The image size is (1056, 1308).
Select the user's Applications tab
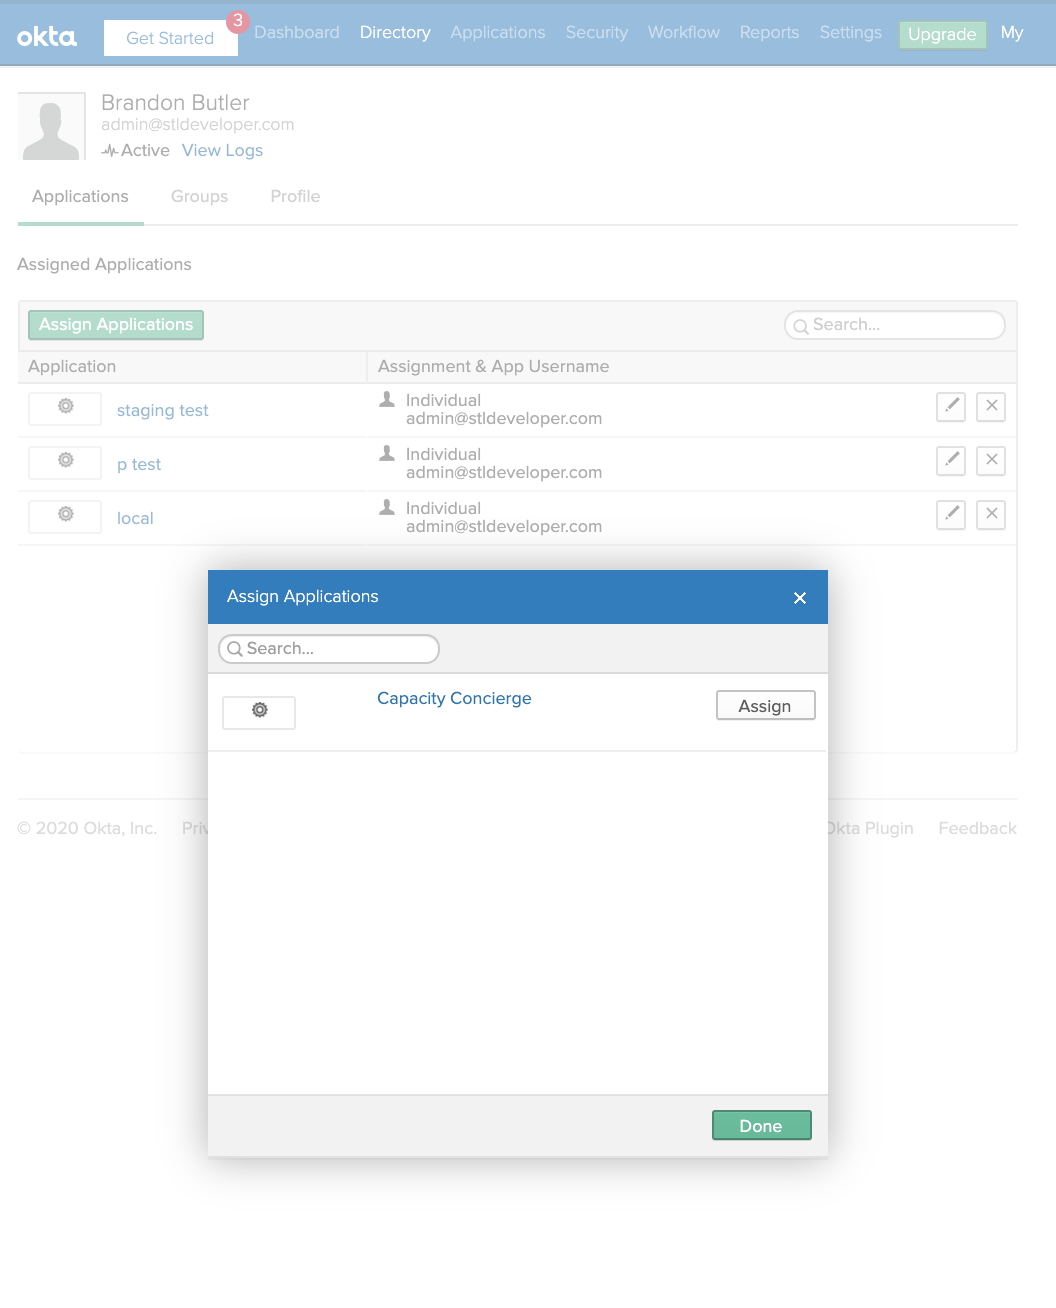tap(80, 196)
